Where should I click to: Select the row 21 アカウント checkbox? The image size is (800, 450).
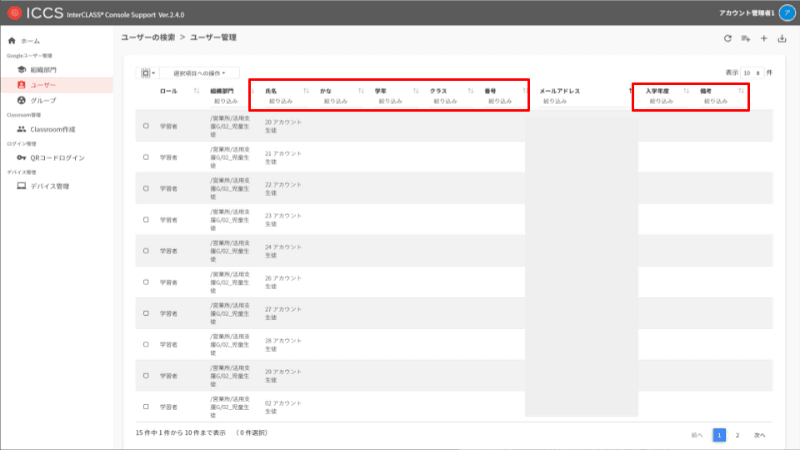(146, 157)
